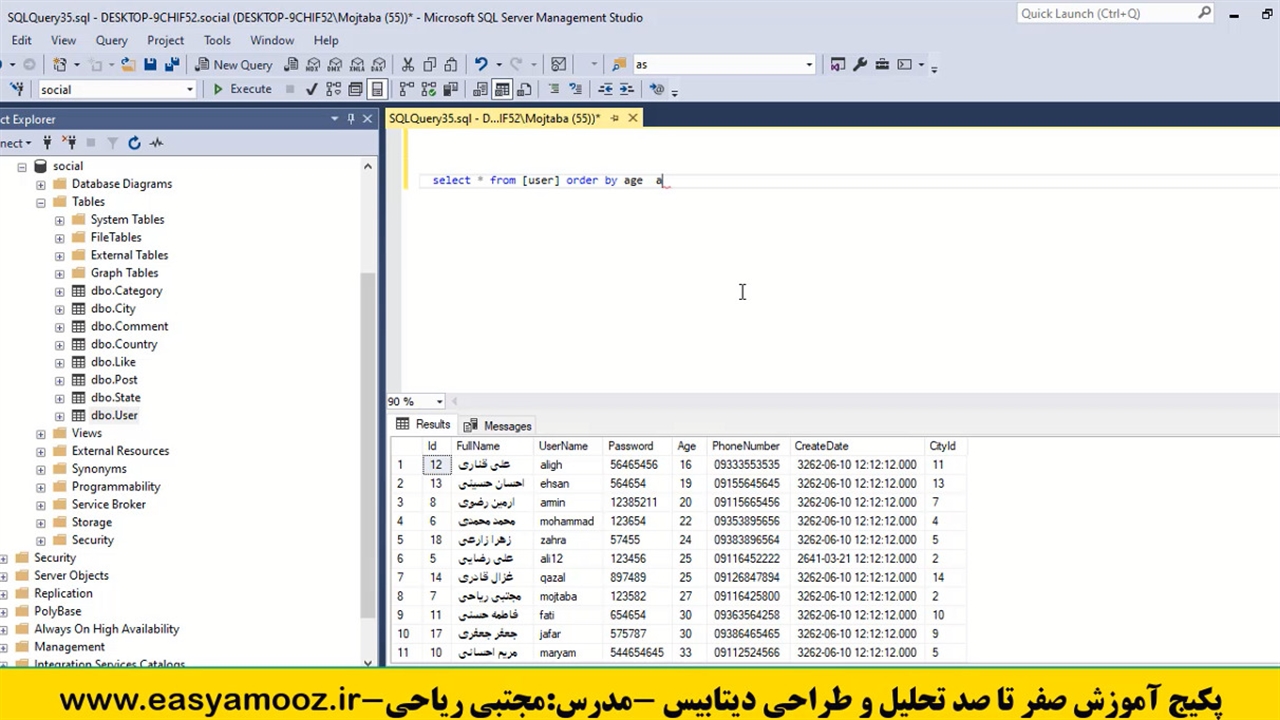
Task: Collapse the Tables folder in tree
Action: [x=41, y=202]
